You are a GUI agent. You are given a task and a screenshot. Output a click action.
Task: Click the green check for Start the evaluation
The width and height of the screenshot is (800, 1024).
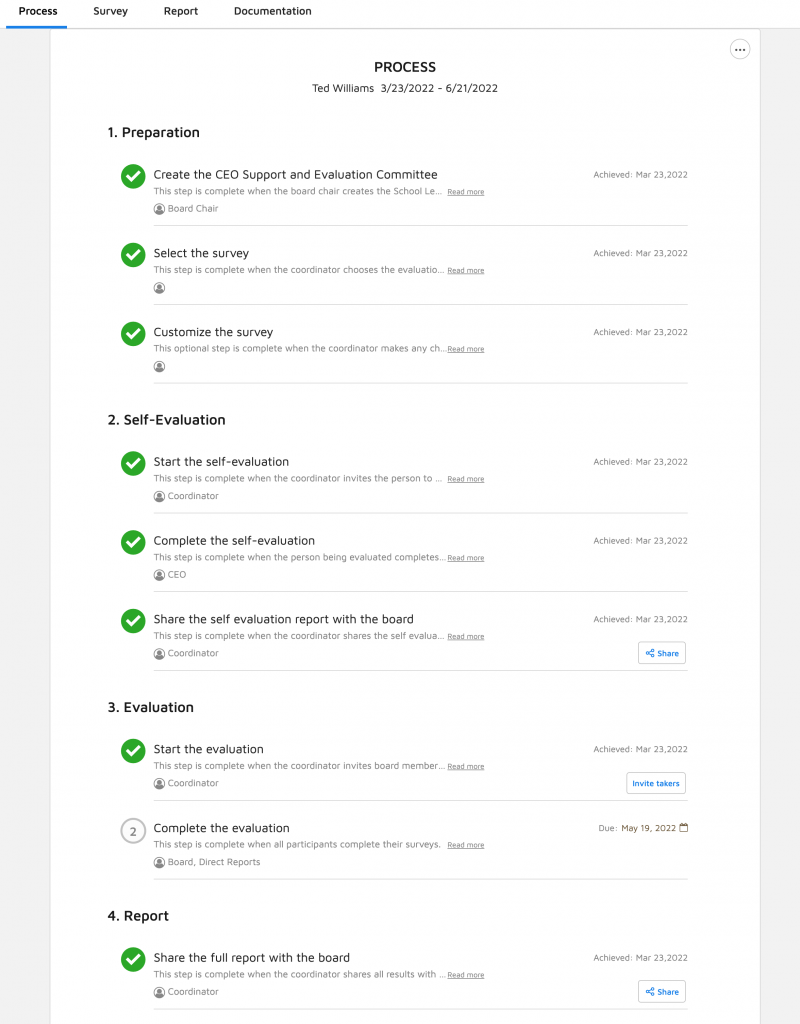[x=133, y=751]
